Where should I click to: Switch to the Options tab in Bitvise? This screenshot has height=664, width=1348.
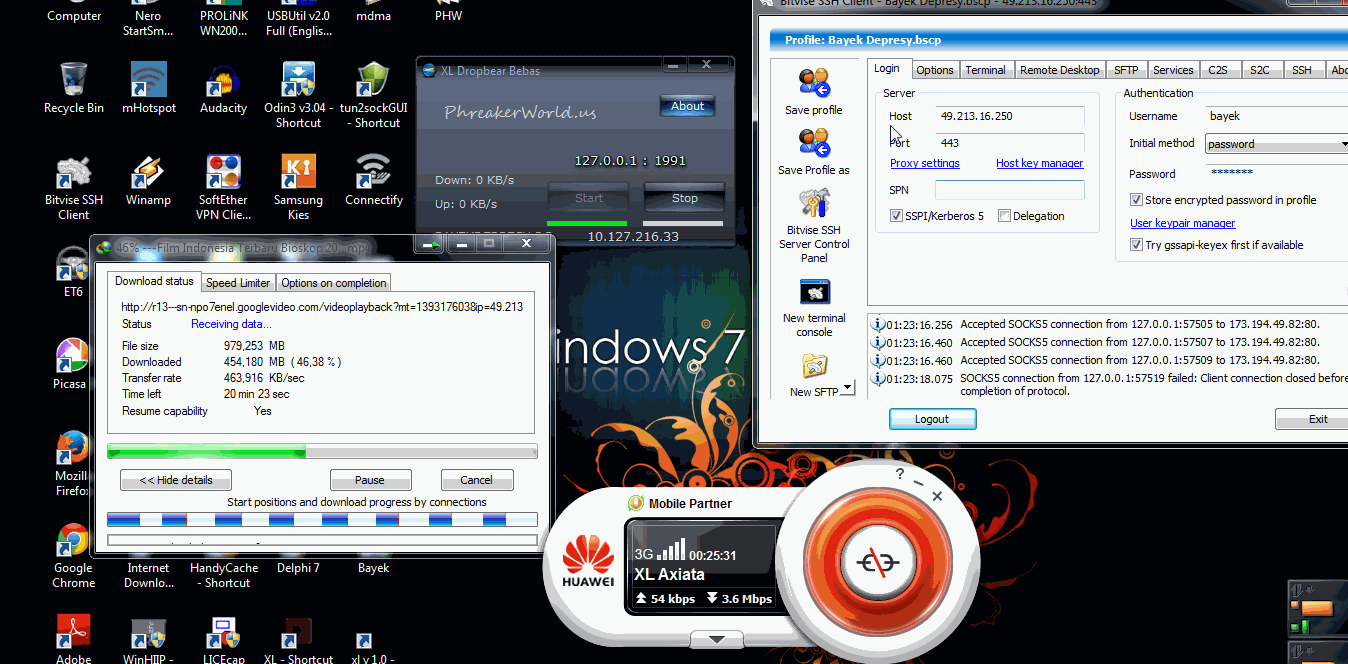click(934, 70)
